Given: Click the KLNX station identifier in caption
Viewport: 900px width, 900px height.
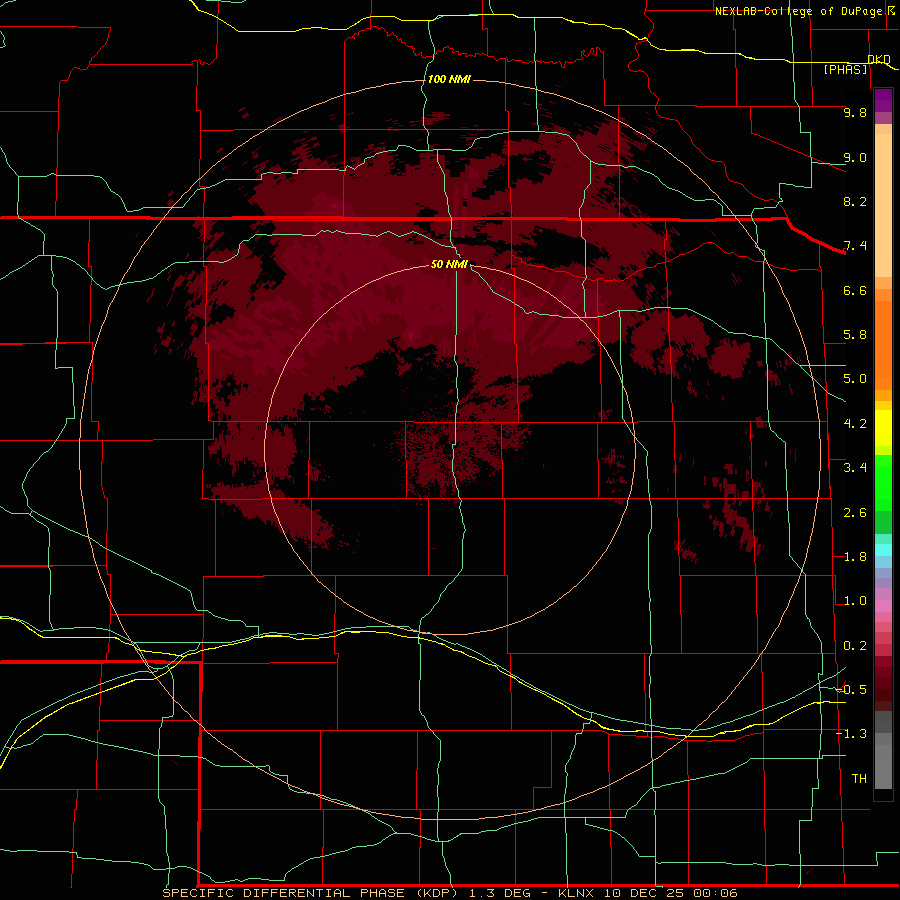Looking at the screenshot, I should [577, 893].
